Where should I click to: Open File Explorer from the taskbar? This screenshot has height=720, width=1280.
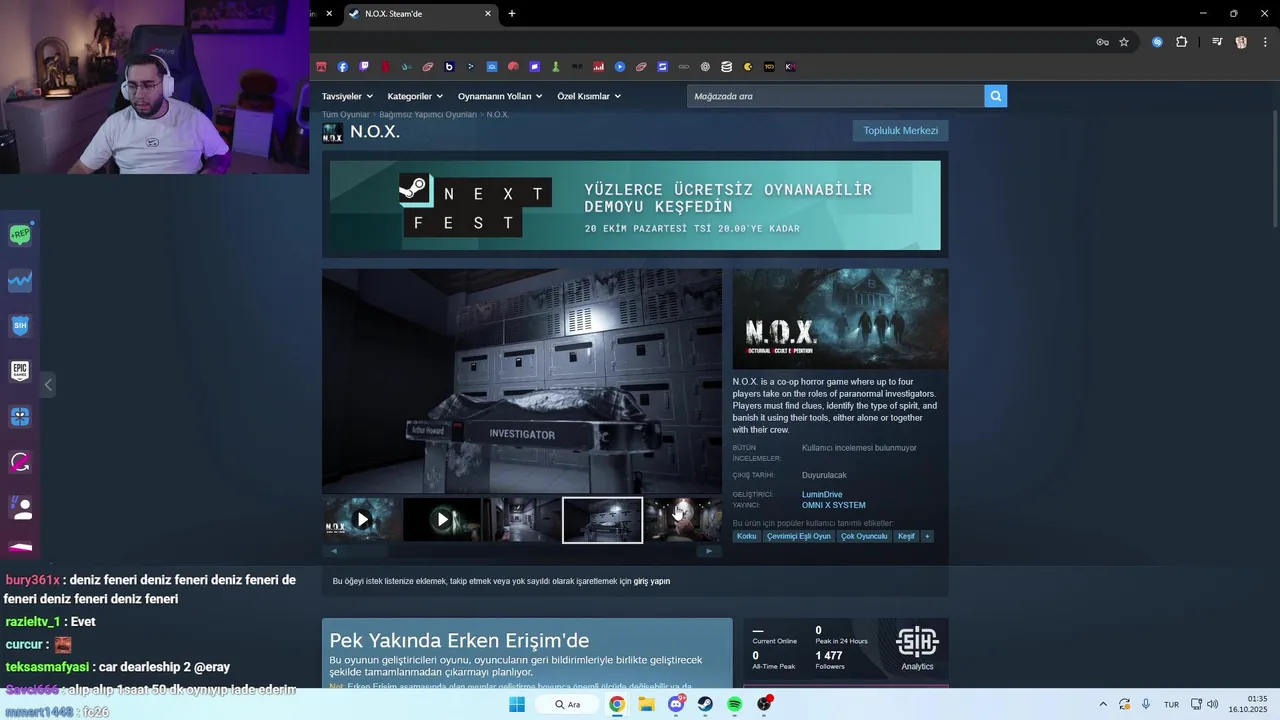(x=647, y=705)
